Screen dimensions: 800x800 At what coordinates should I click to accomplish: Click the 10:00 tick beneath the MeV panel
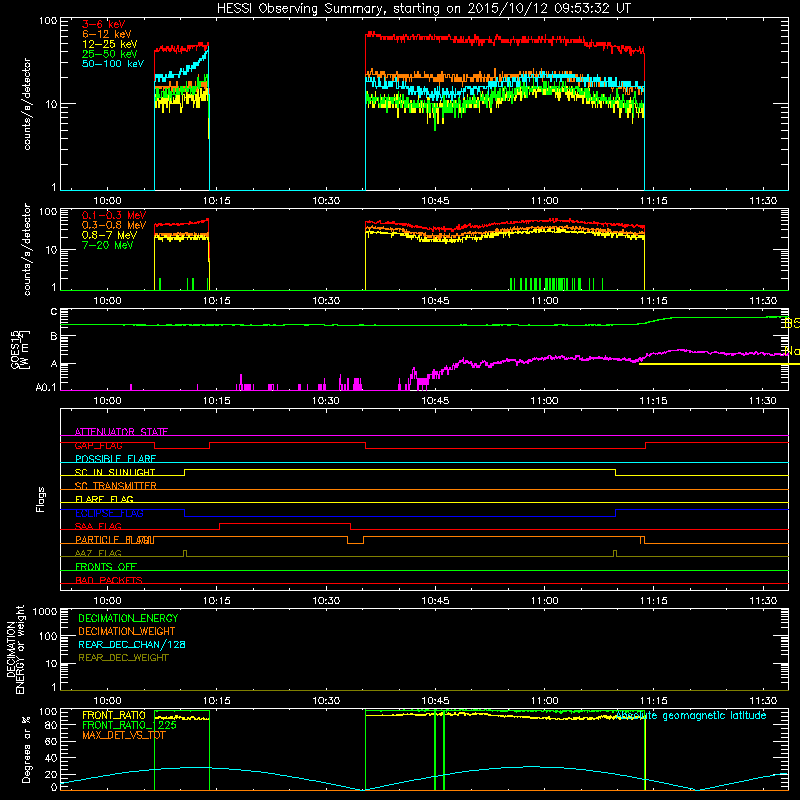[x=107, y=301]
